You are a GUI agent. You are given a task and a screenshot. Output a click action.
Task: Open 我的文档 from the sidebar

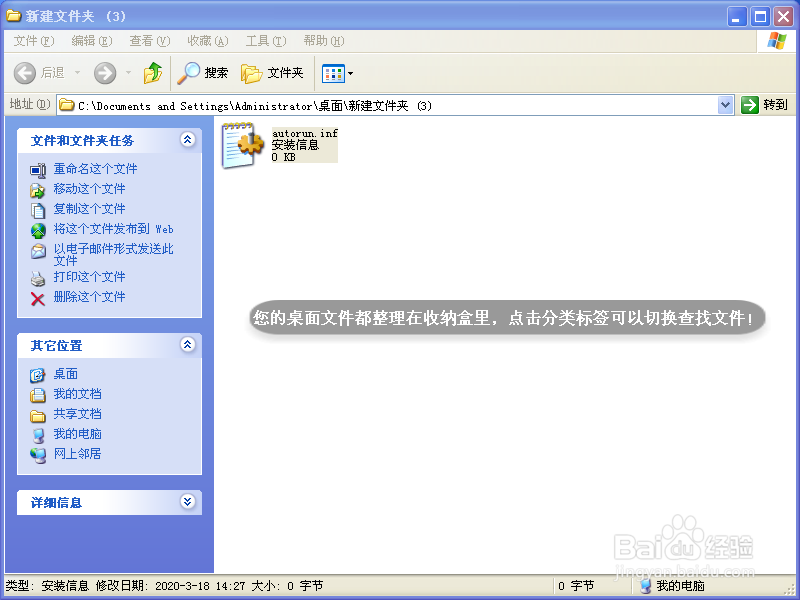[77, 394]
